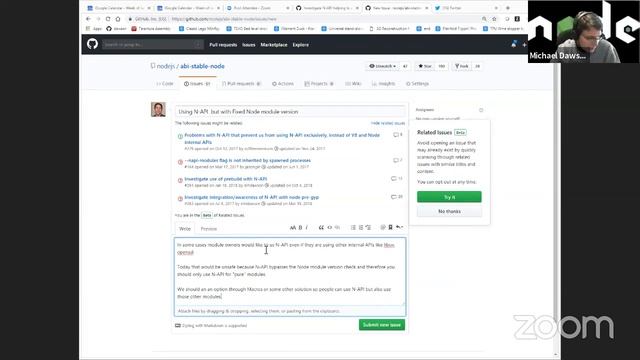This screenshot has width=640, height=360.
Task: Open the Code repository tab
Action: click(x=165, y=84)
